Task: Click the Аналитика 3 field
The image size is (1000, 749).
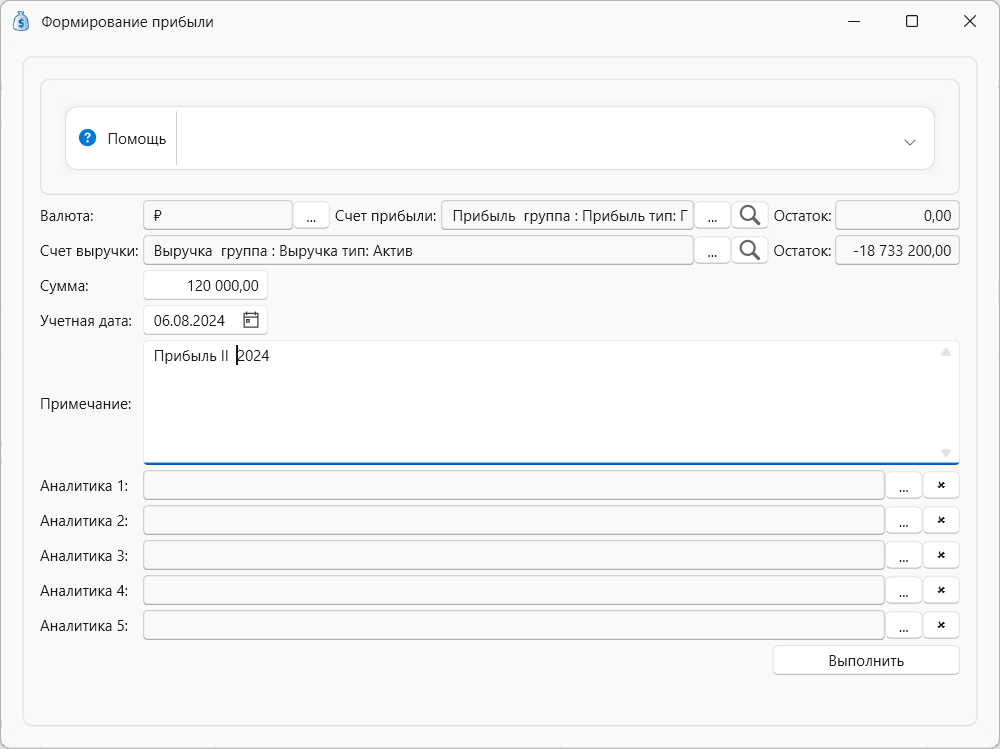Action: point(514,555)
